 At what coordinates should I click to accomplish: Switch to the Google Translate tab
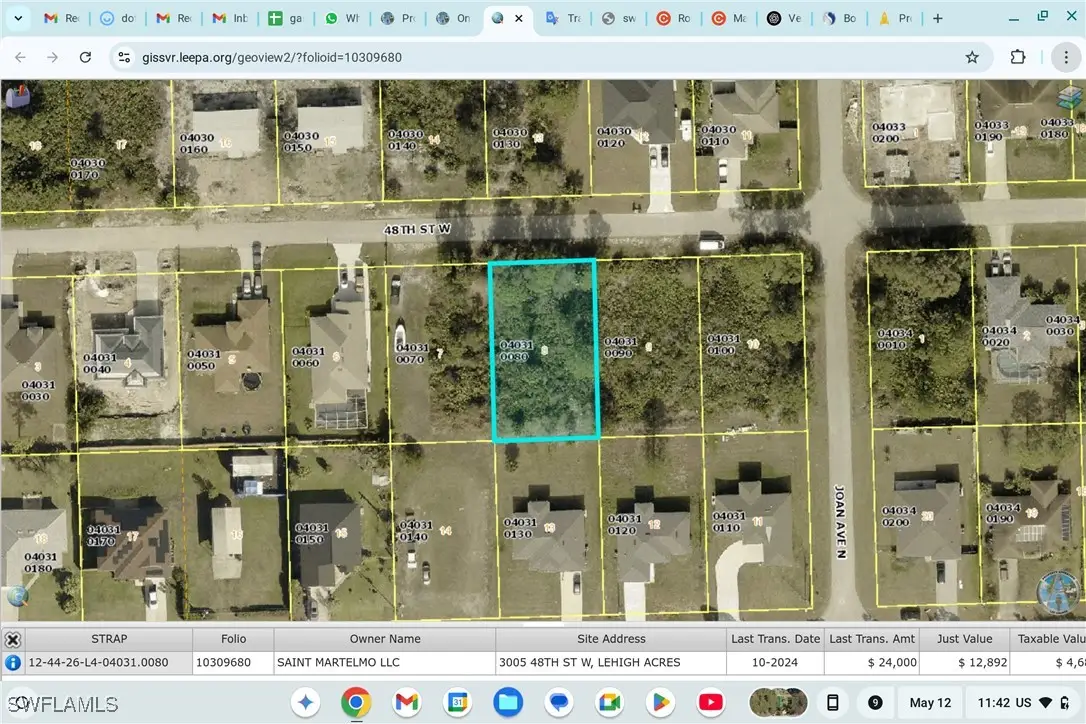(563, 17)
